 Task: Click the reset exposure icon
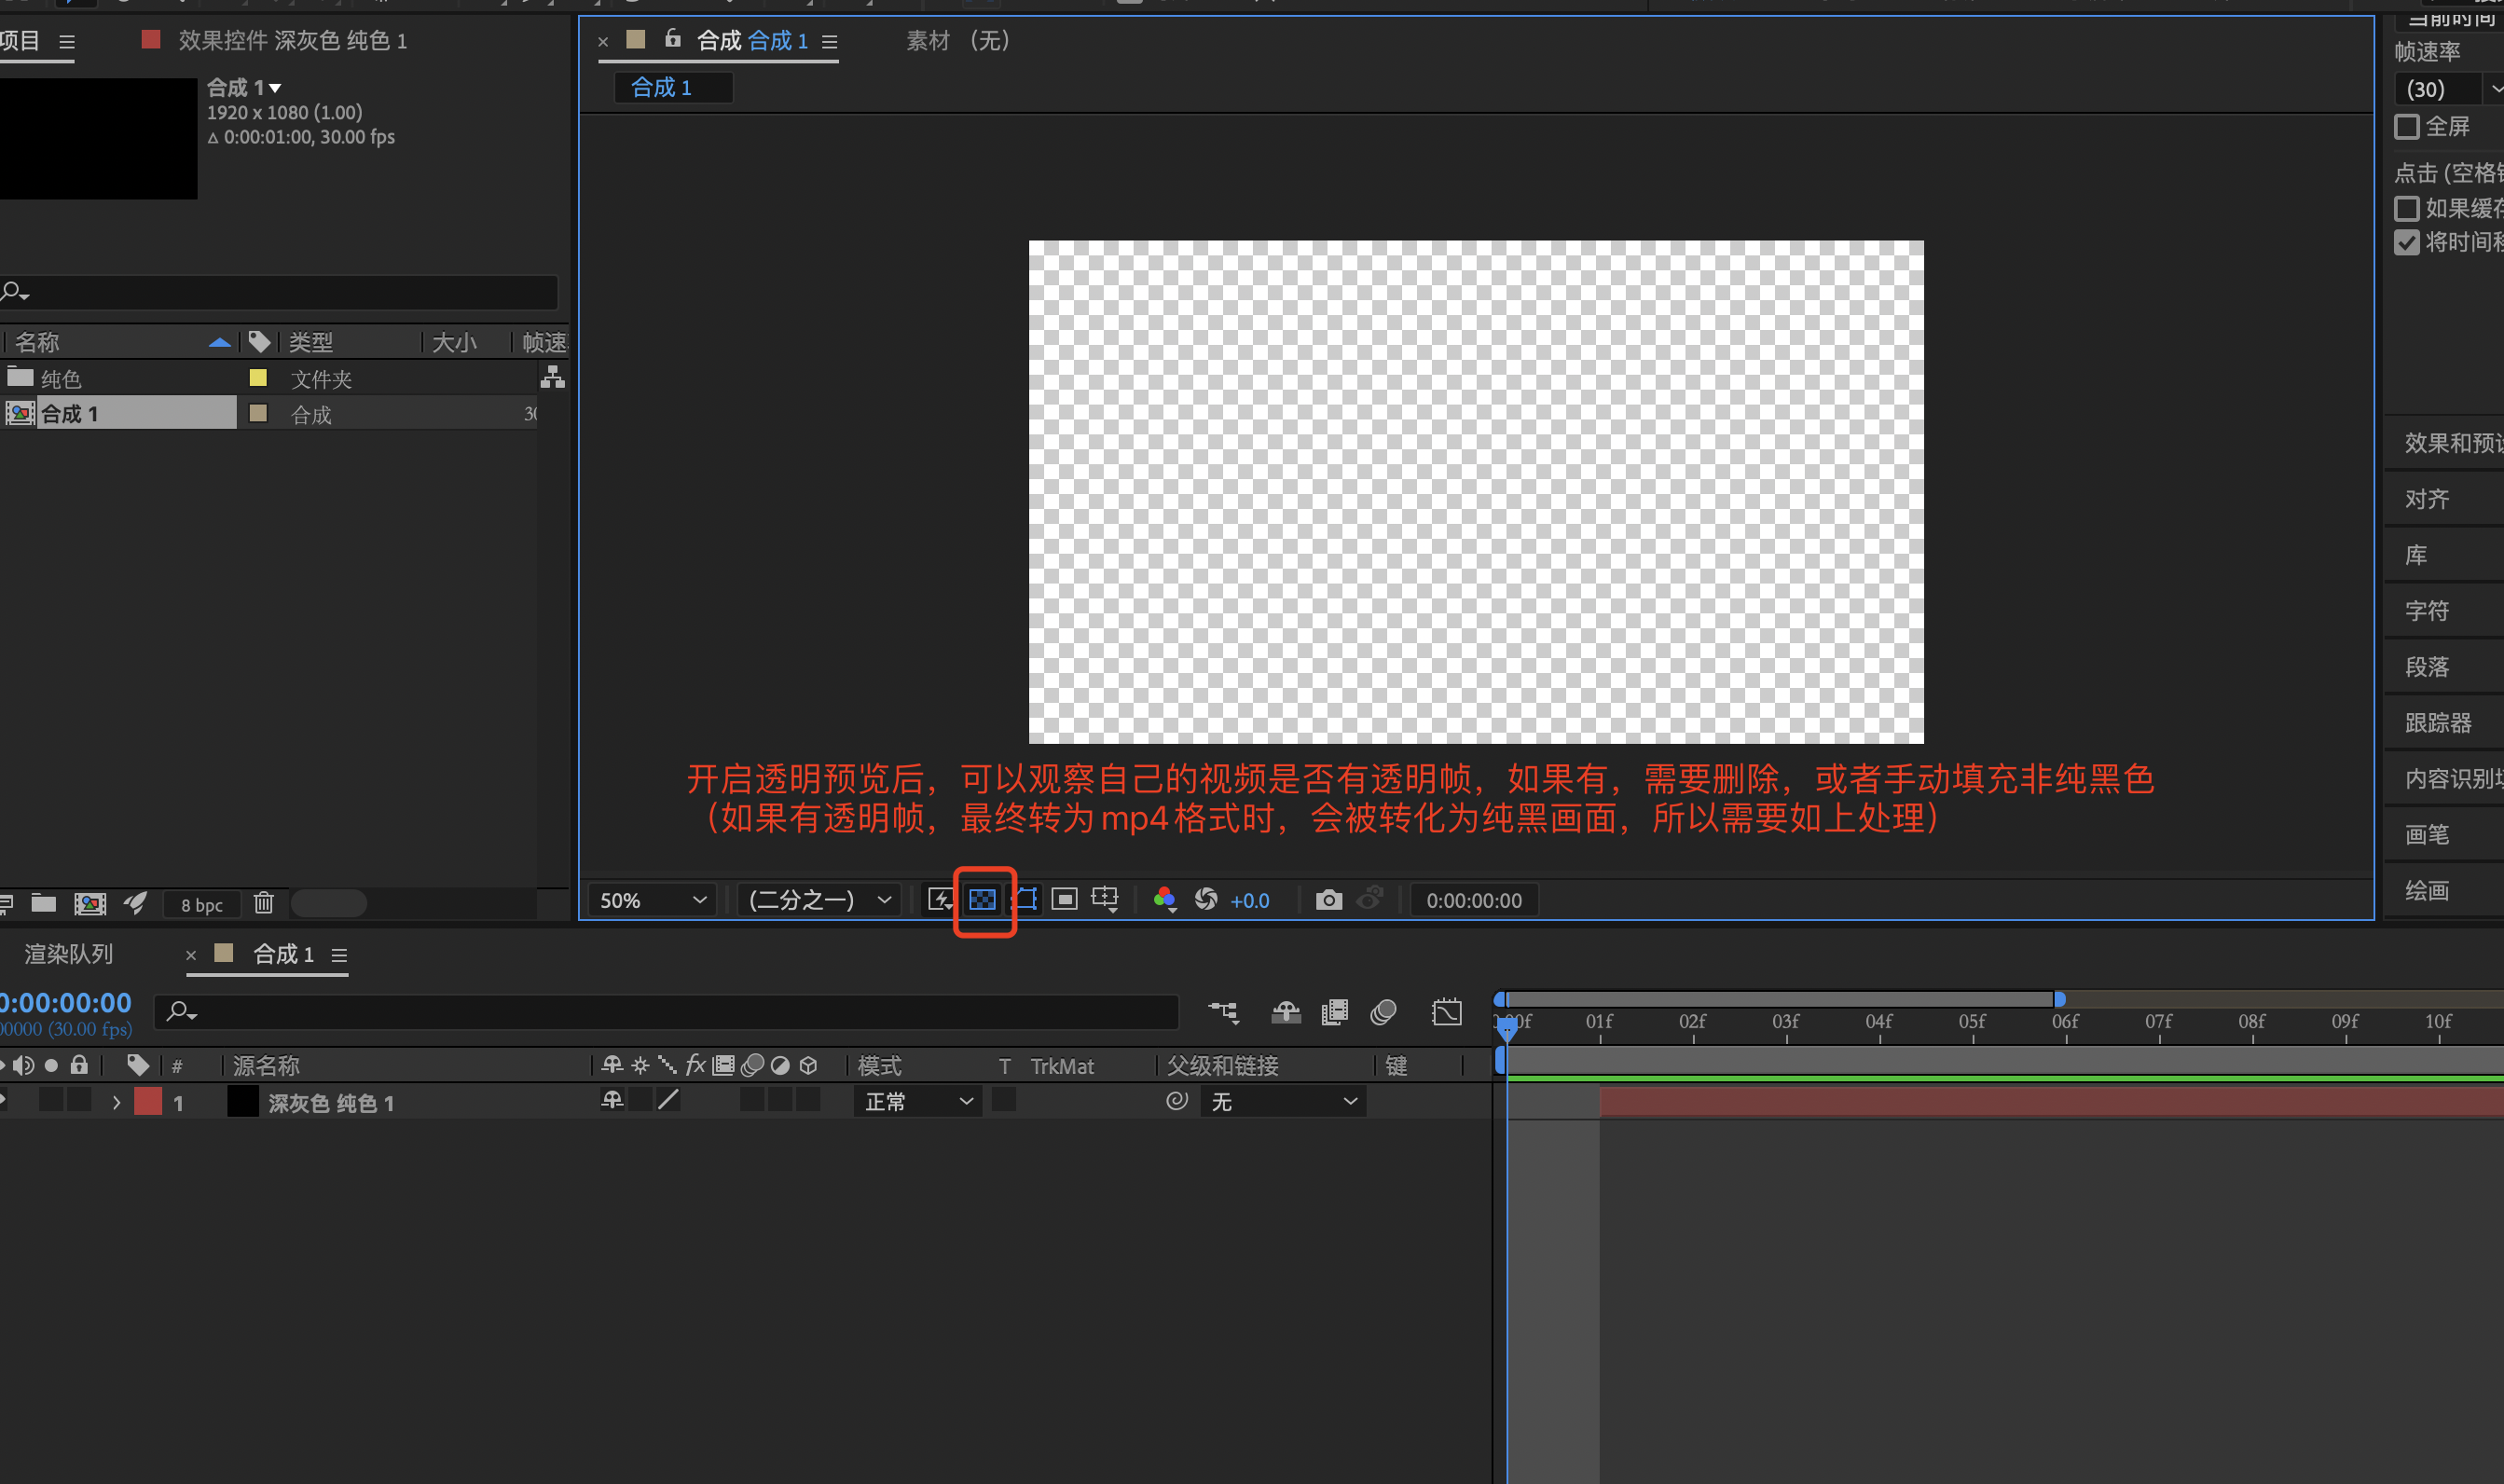point(1206,900)
